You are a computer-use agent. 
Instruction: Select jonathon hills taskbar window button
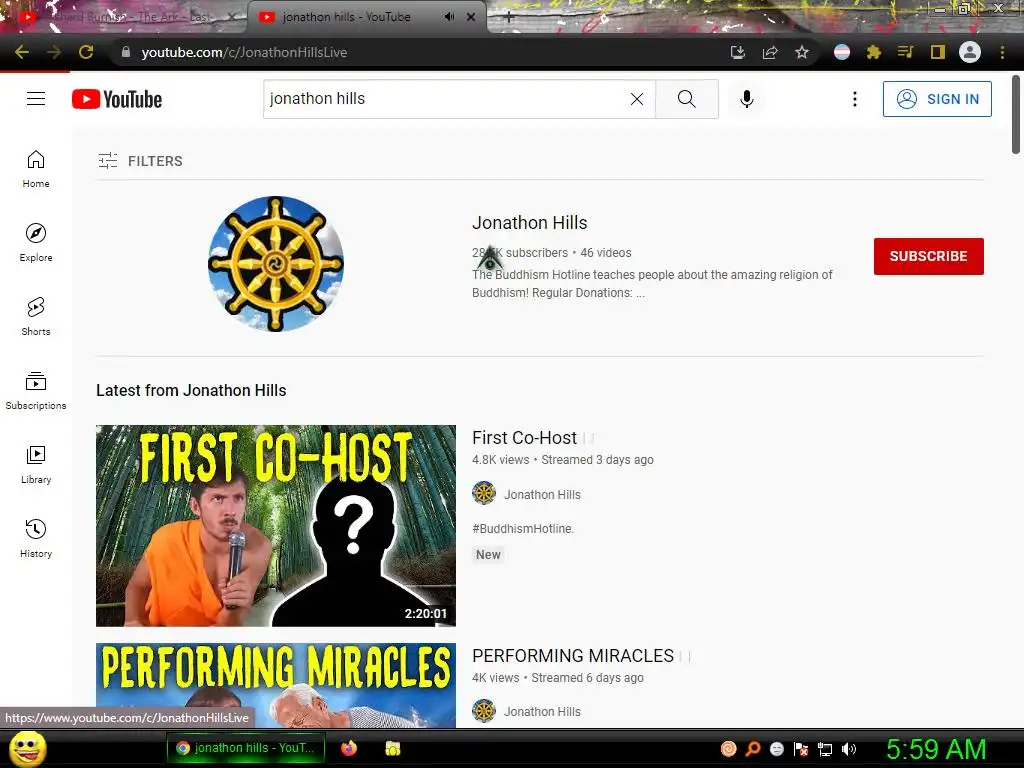pos(246,748)
